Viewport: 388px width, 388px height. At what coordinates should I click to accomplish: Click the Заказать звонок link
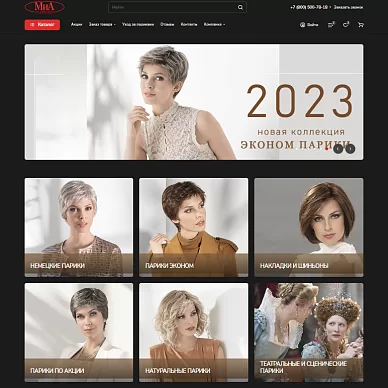click(x=348, y=7)
